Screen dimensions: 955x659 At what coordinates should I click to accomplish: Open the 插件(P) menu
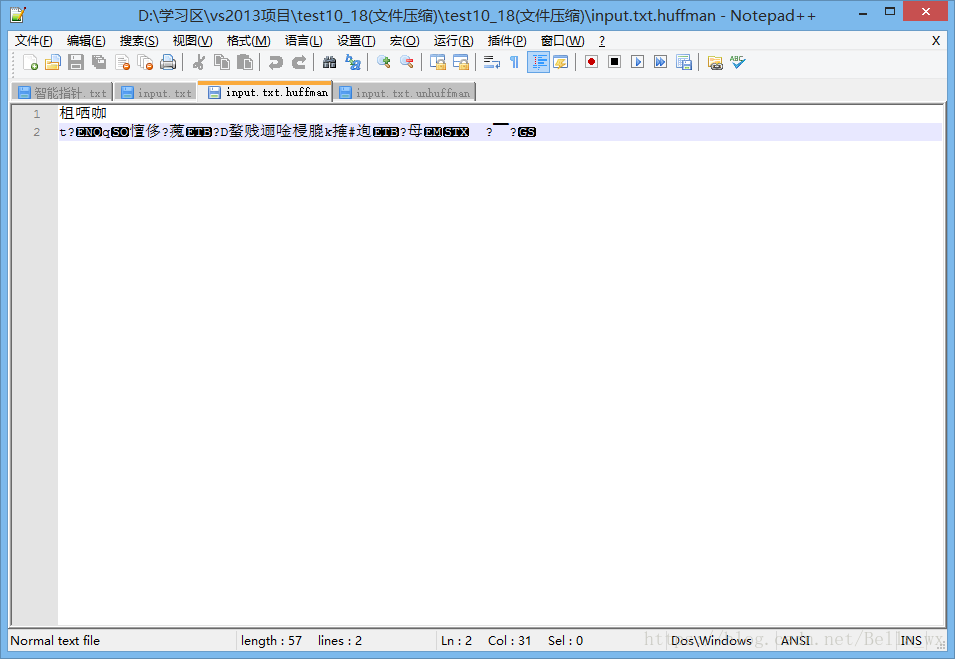click(507, 41)
